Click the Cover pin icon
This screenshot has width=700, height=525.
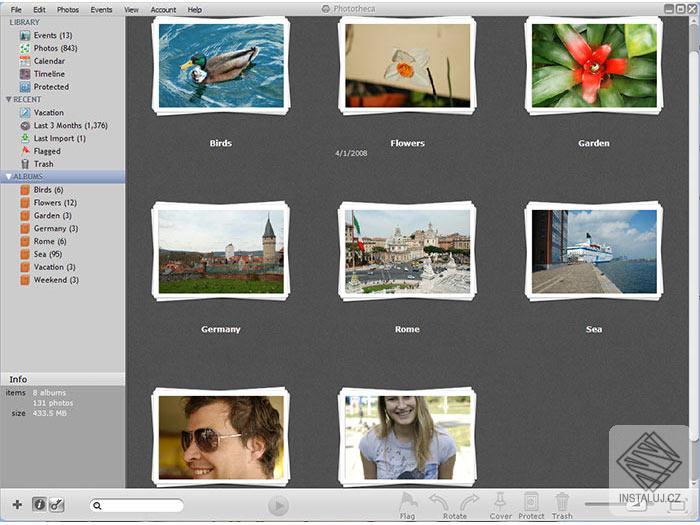501,502
